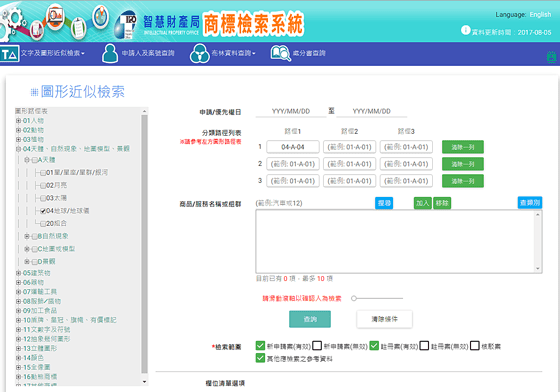Click the green 加入 button
The image size is (560, 392).
(422, 203)
